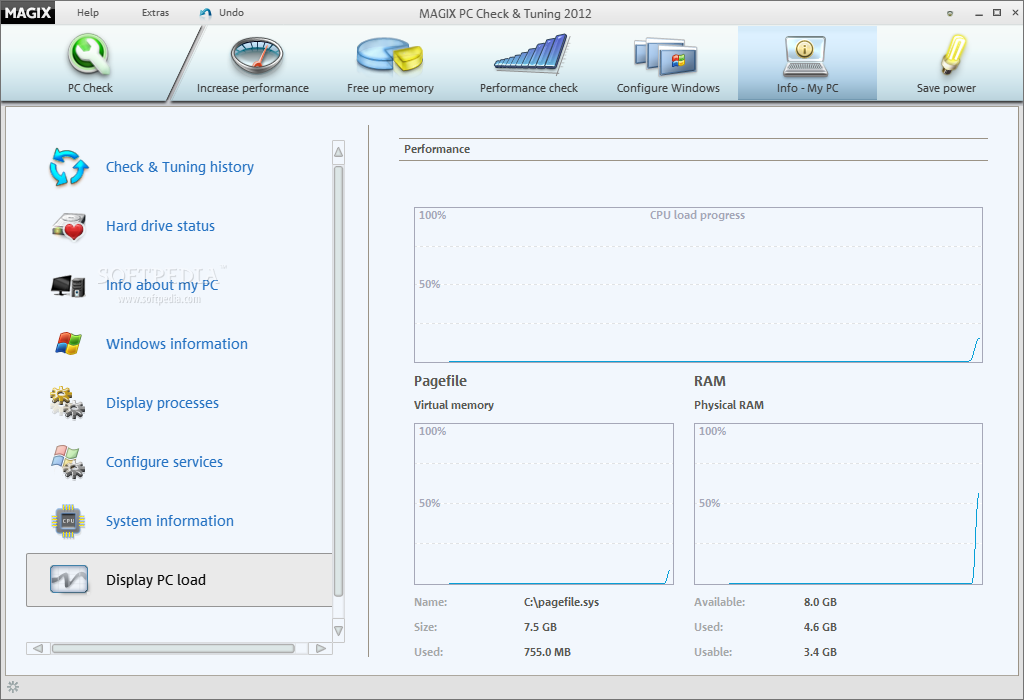This screenshot has height=700, width=1024.
Task: Open Hard drive status link
Action: click(x=160, y=226)
